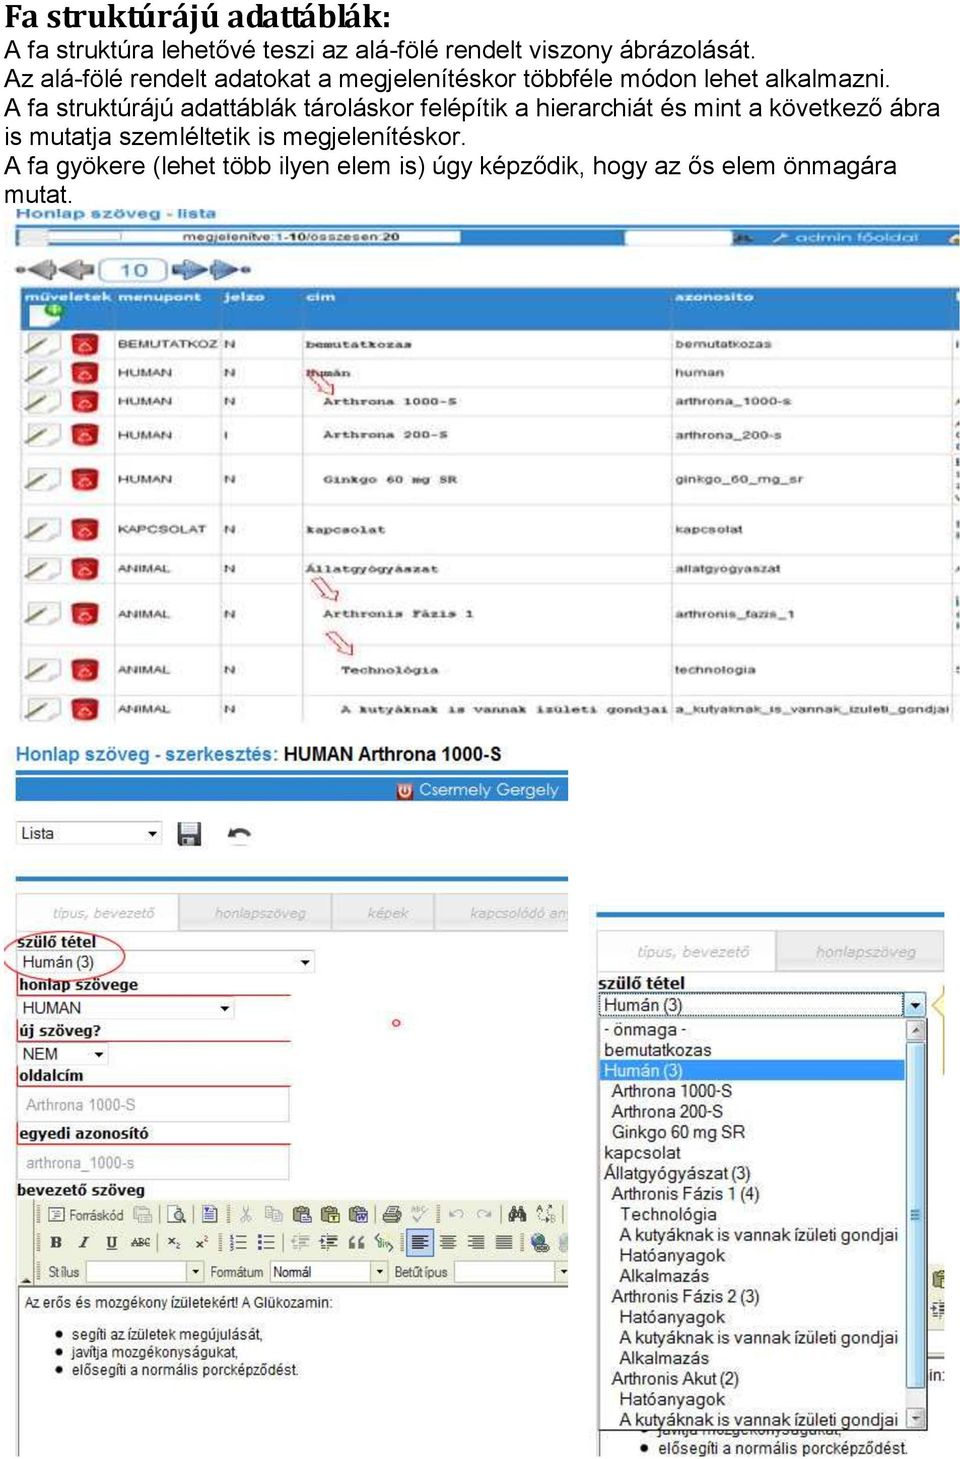
Task: Switch to the képek tab
Action: pyautogui.click(x=387, y=913)
